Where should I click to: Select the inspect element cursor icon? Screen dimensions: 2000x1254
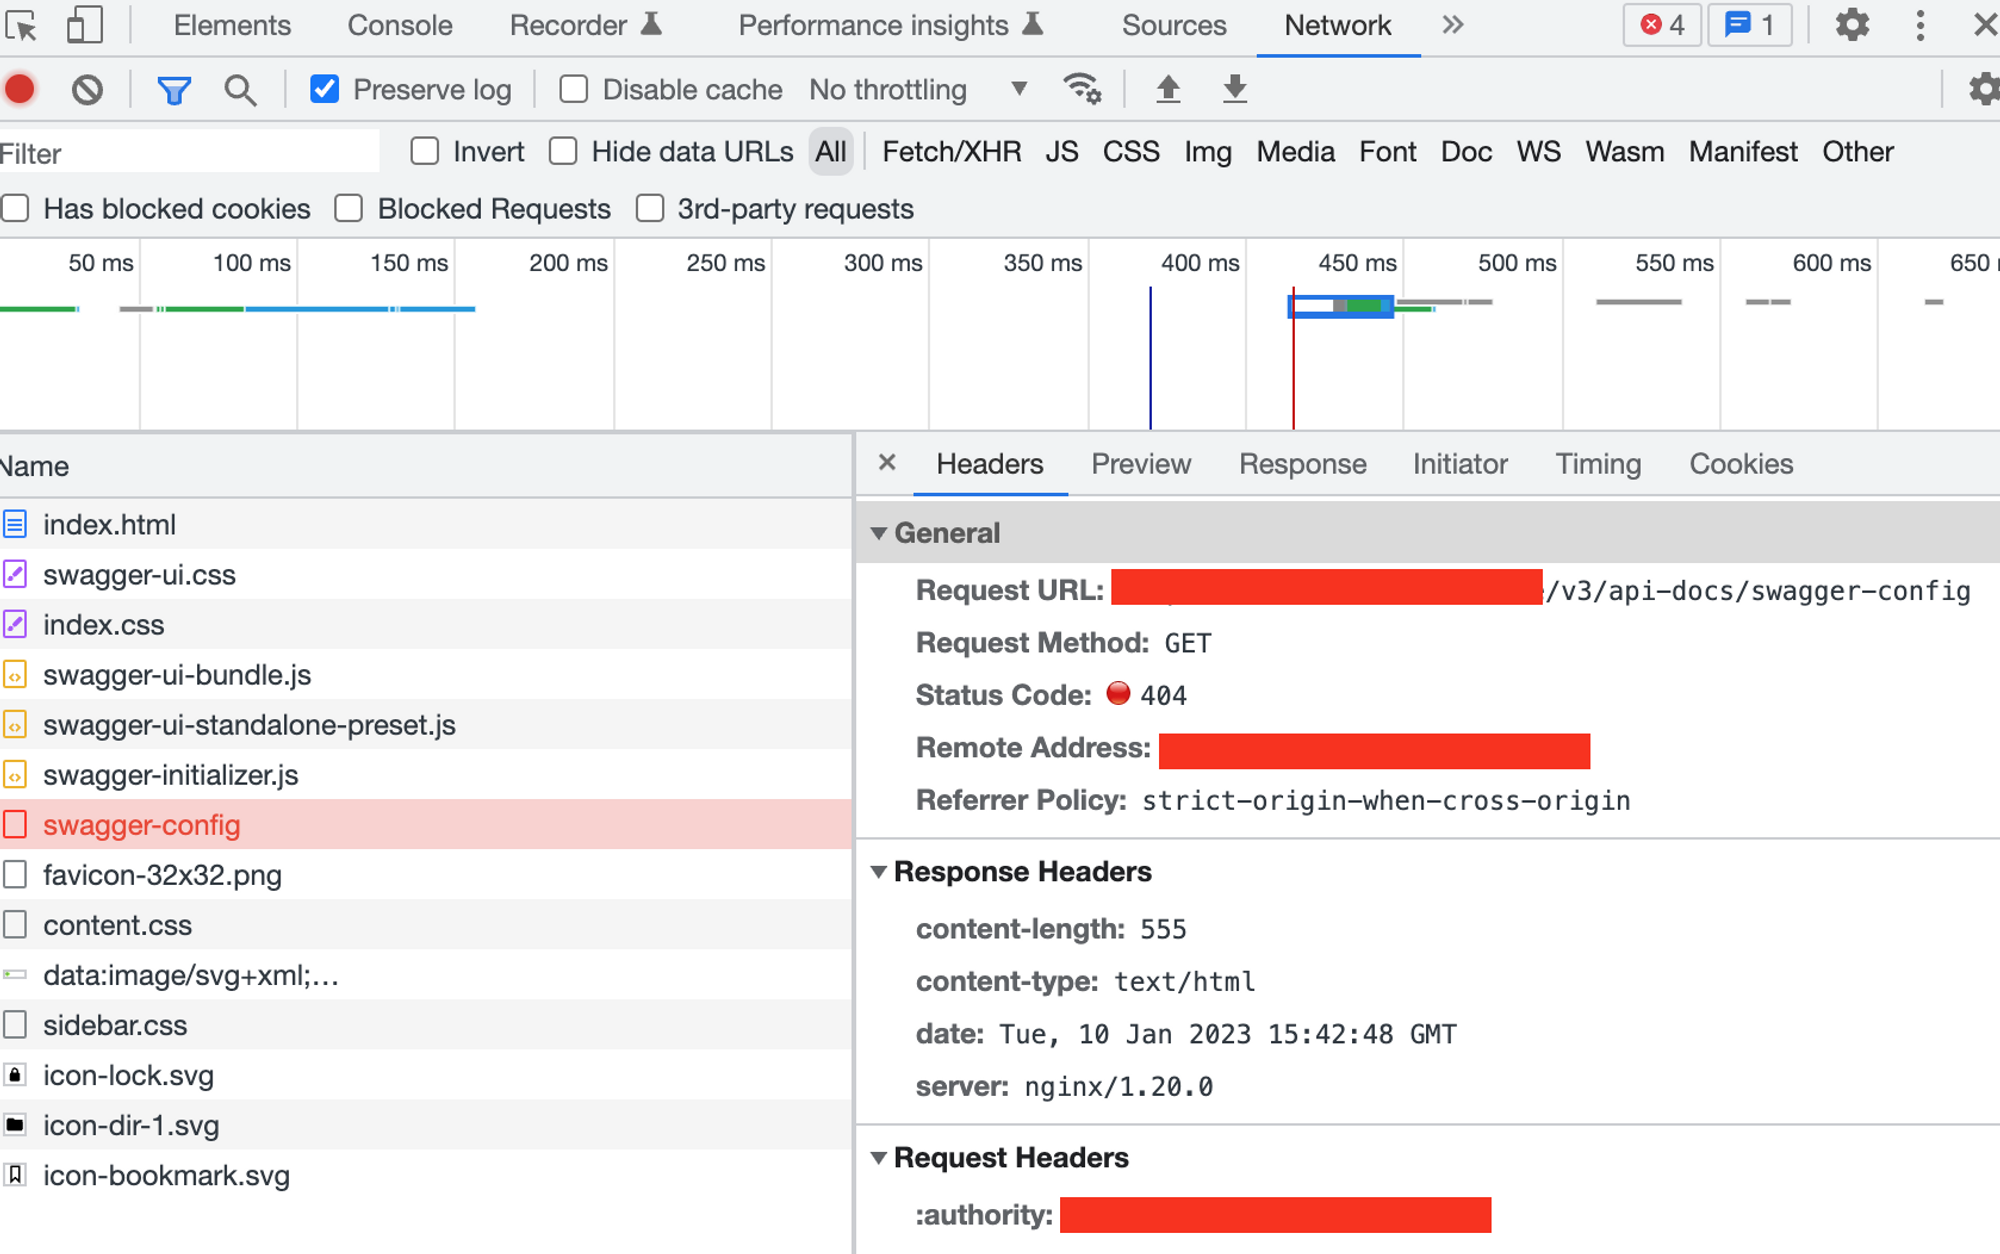click(x=21, y=25)
